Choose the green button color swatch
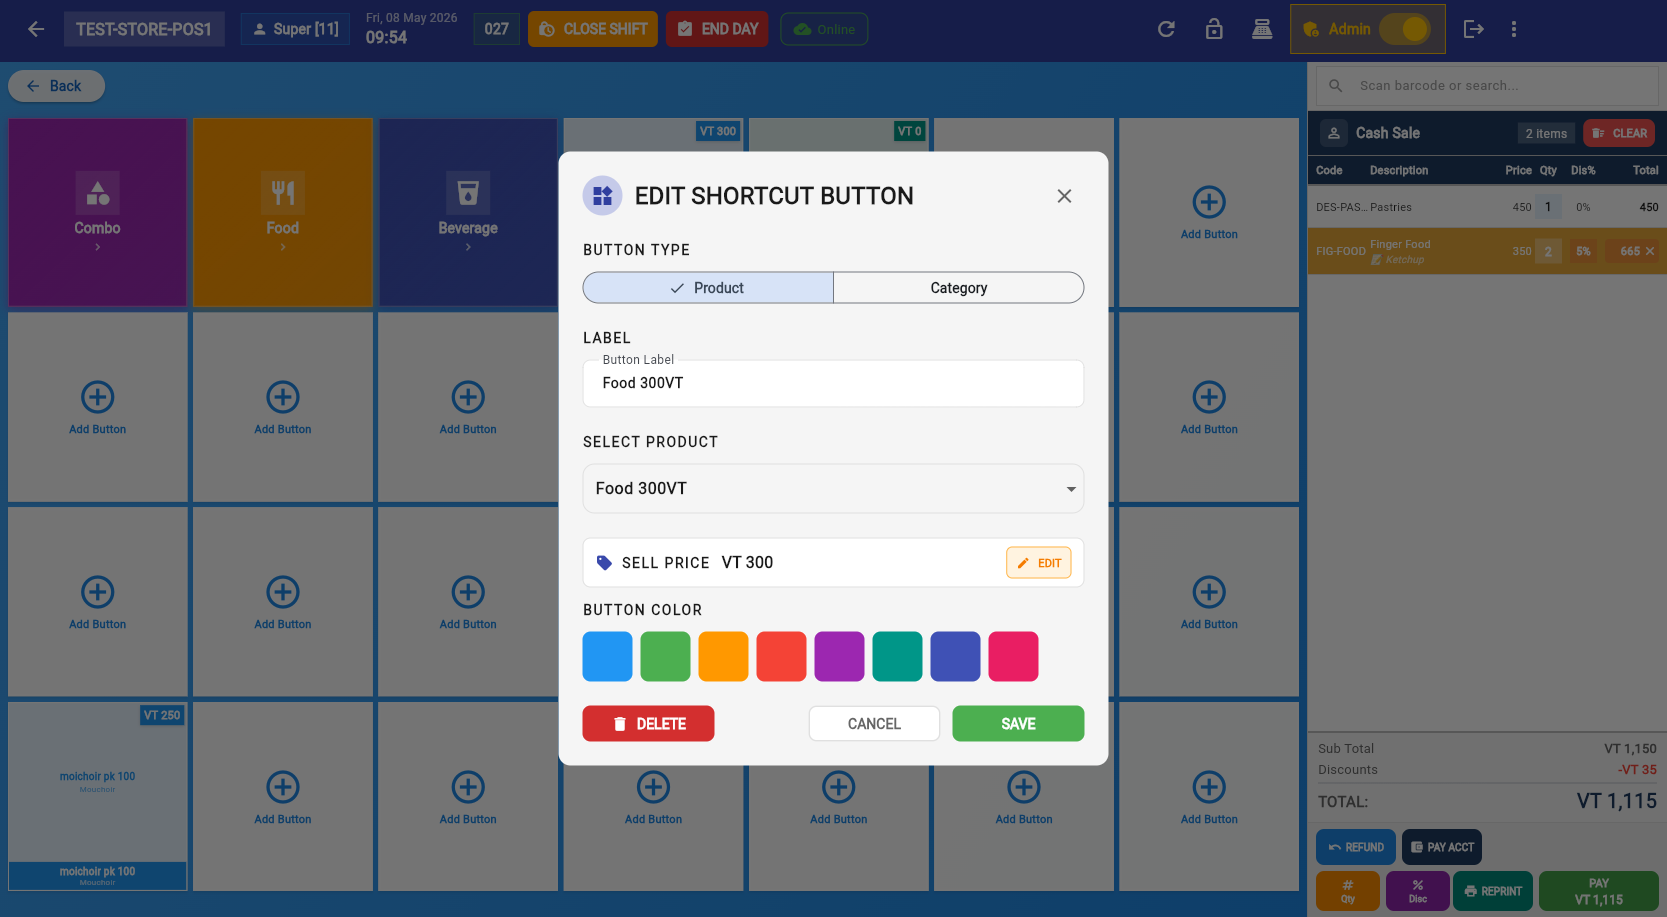The height and width of the screenshot is (917, 1667). 666,656
